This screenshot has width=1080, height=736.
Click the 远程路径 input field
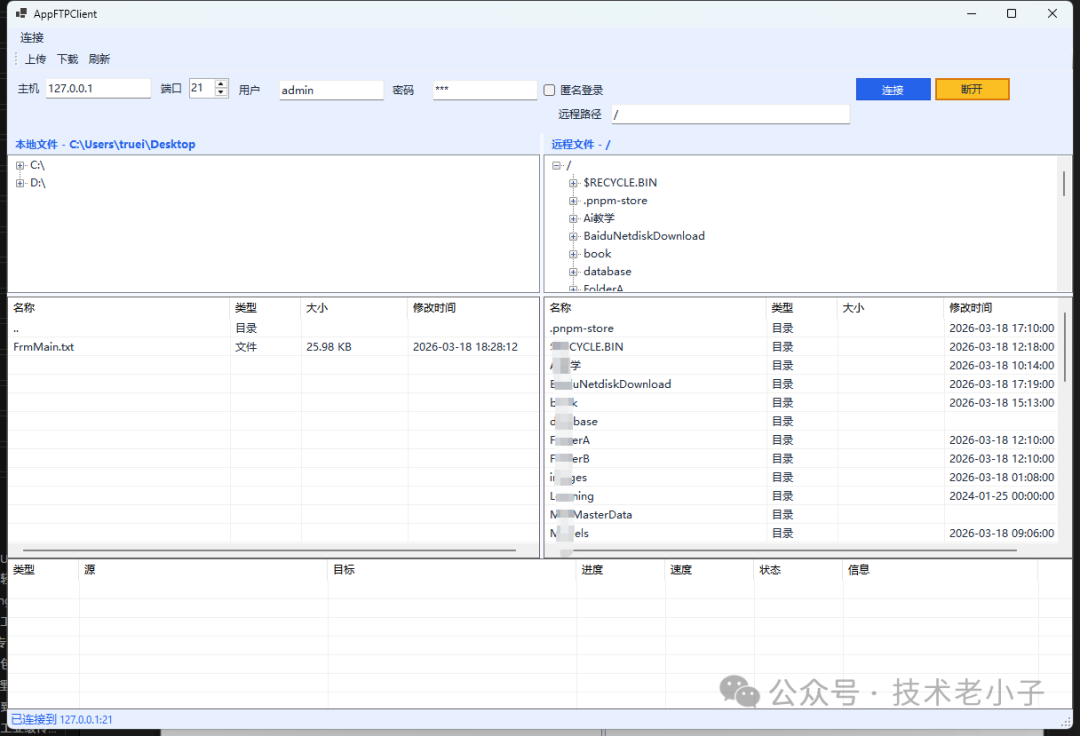[730, 115]
